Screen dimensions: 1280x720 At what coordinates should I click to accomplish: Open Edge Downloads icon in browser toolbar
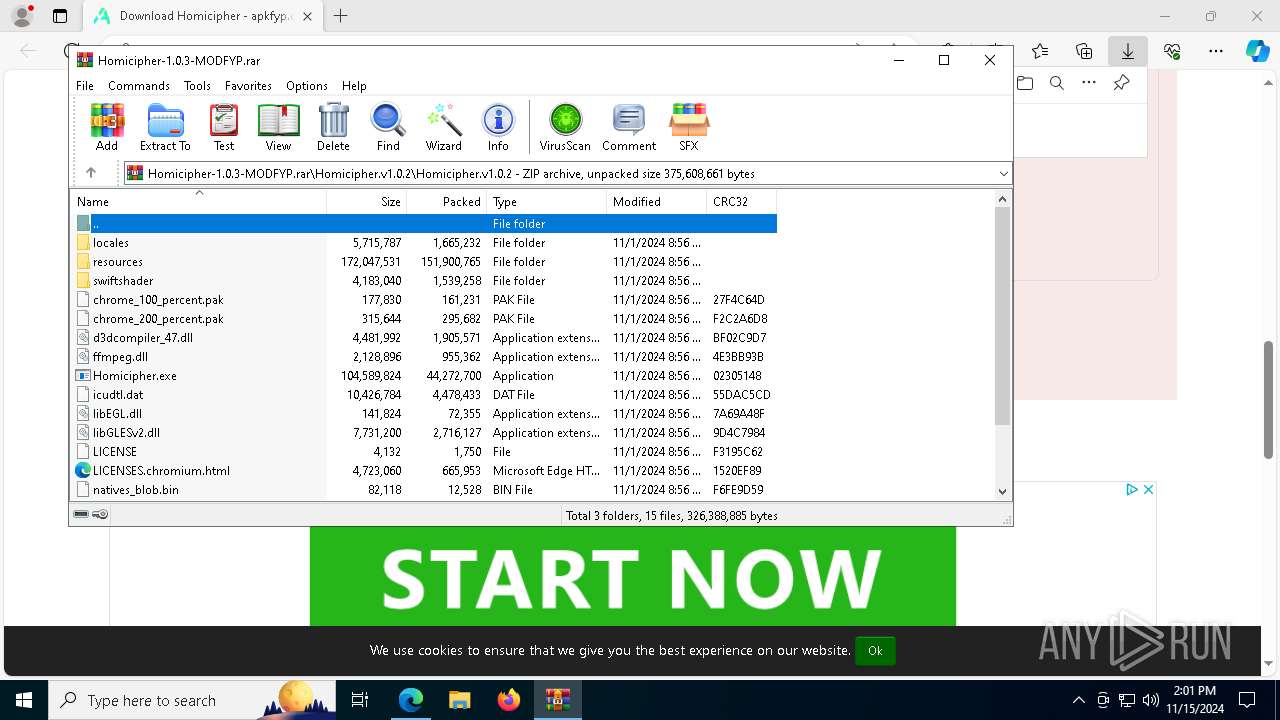pyautogui.click(x=1127, y=51)
